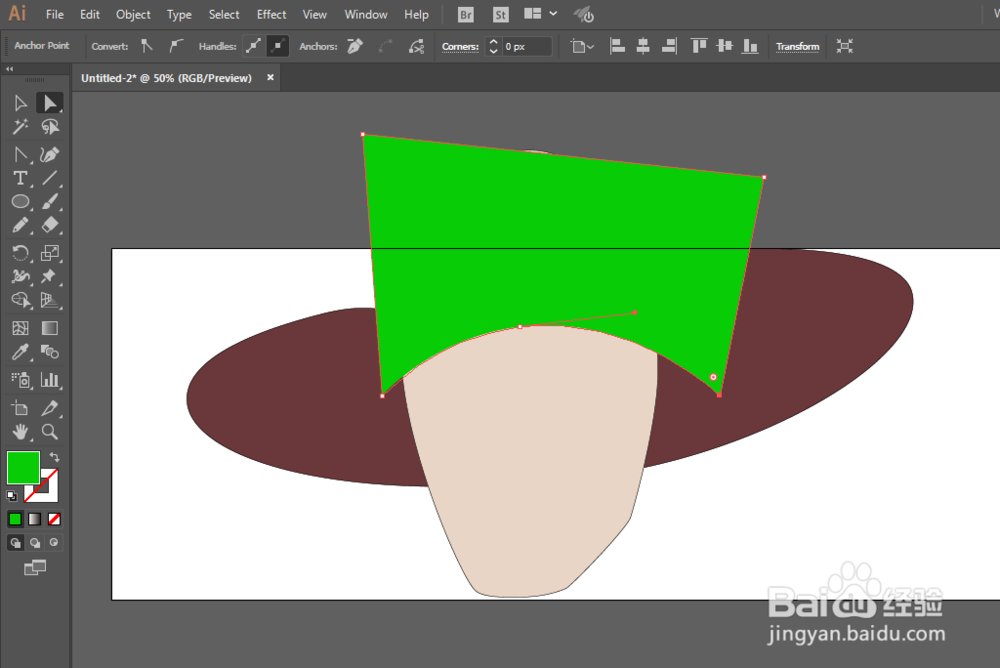Convert selected anchor points to smooth
The width and height of the screenshot is (1000, 668).
[175, 46]
